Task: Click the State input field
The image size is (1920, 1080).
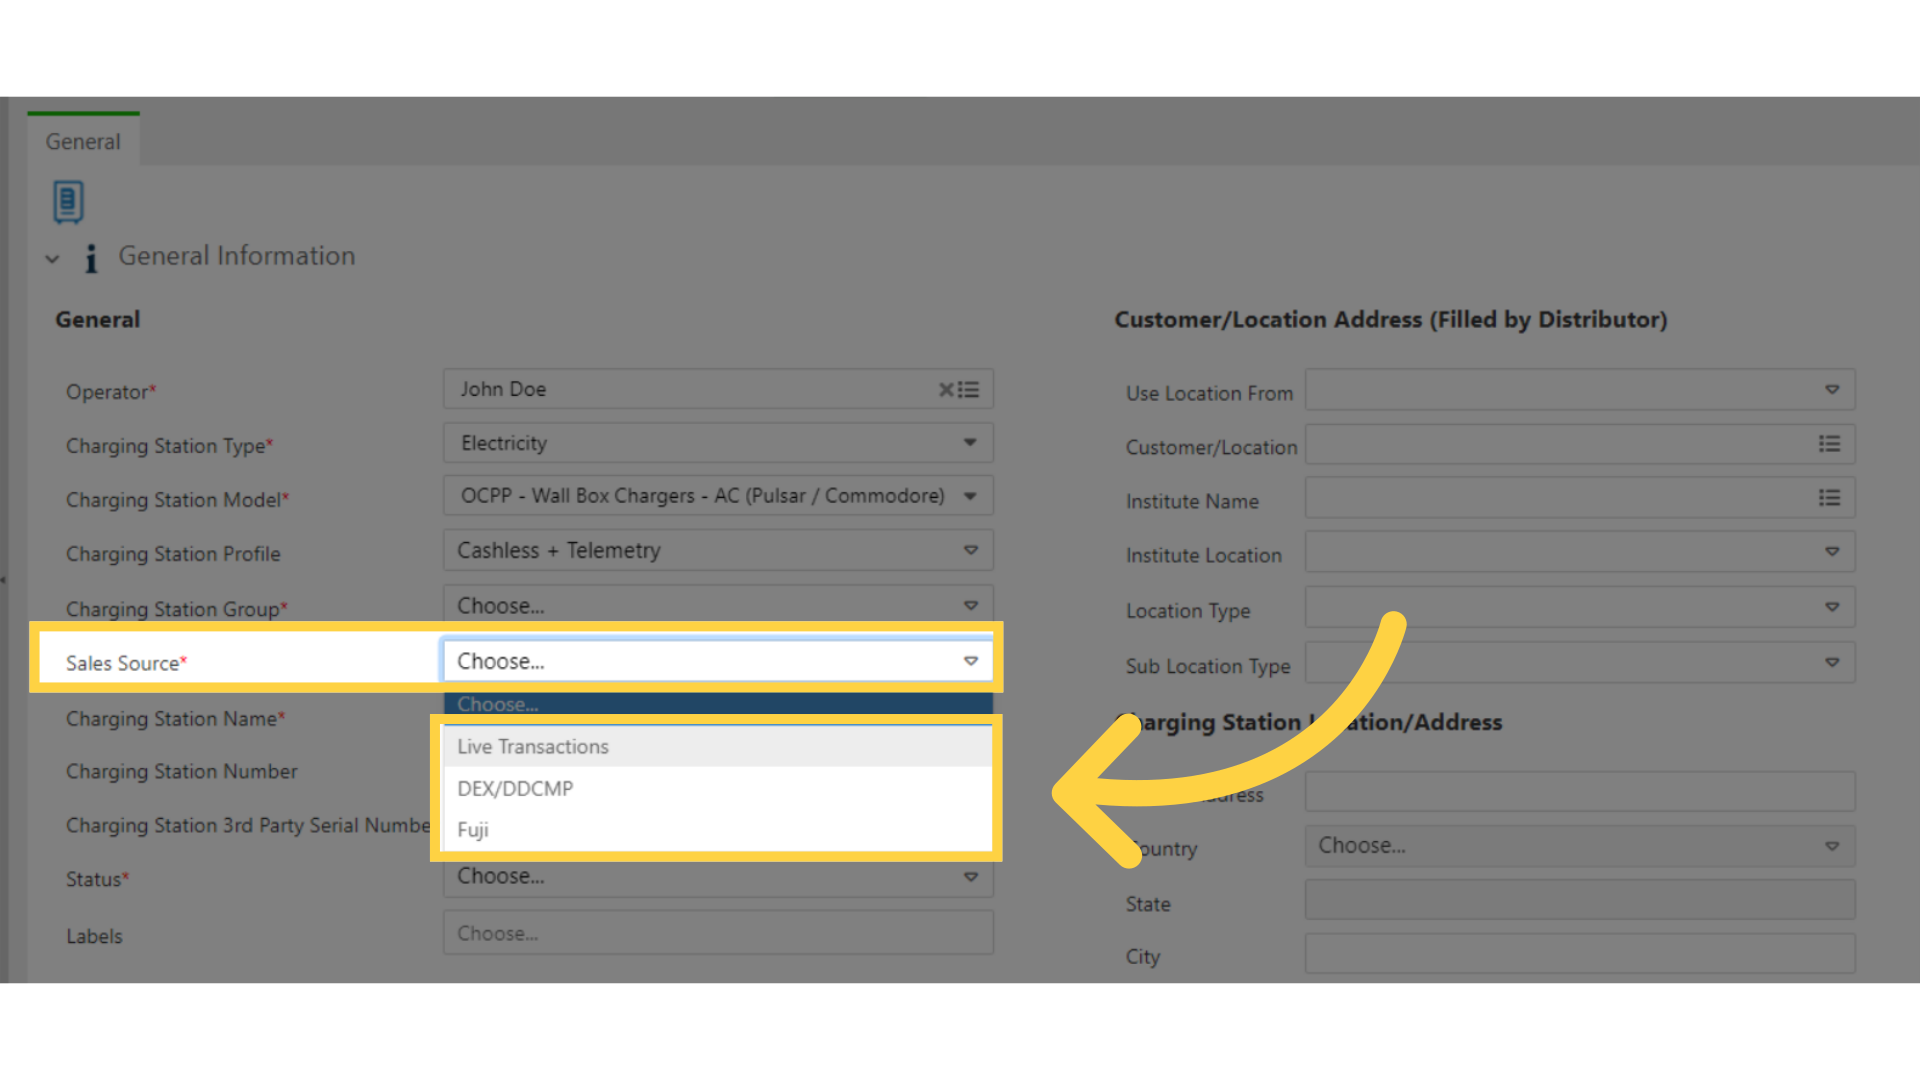Action: [1580, 900]
